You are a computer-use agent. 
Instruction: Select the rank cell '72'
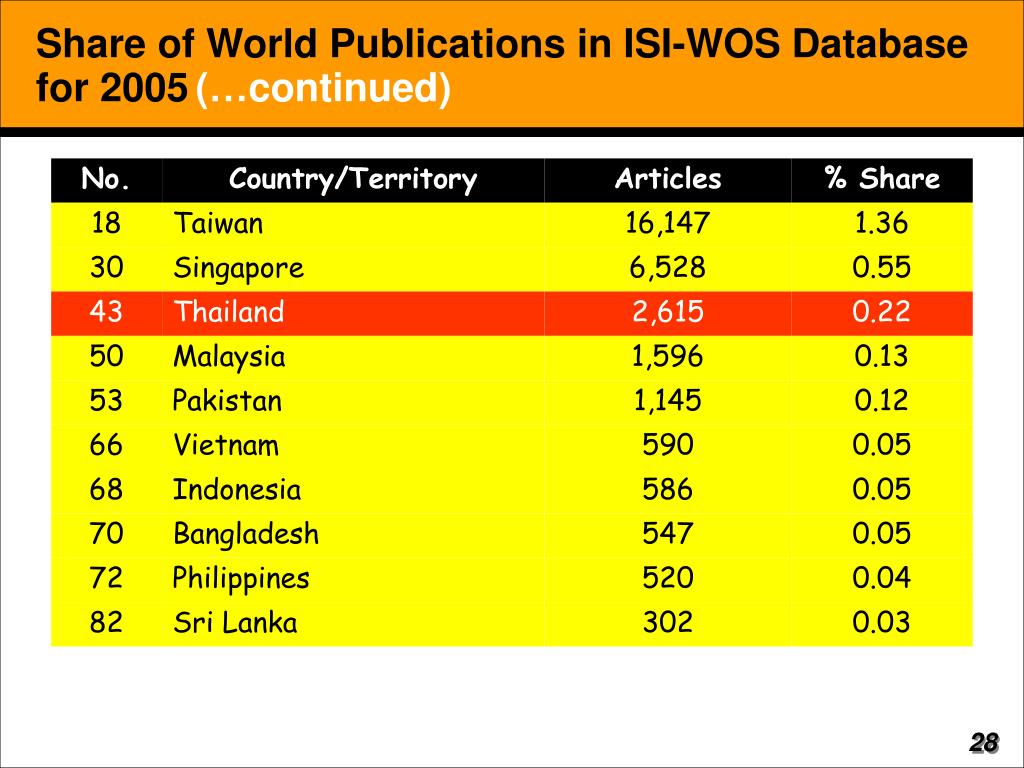click(106, 578)
